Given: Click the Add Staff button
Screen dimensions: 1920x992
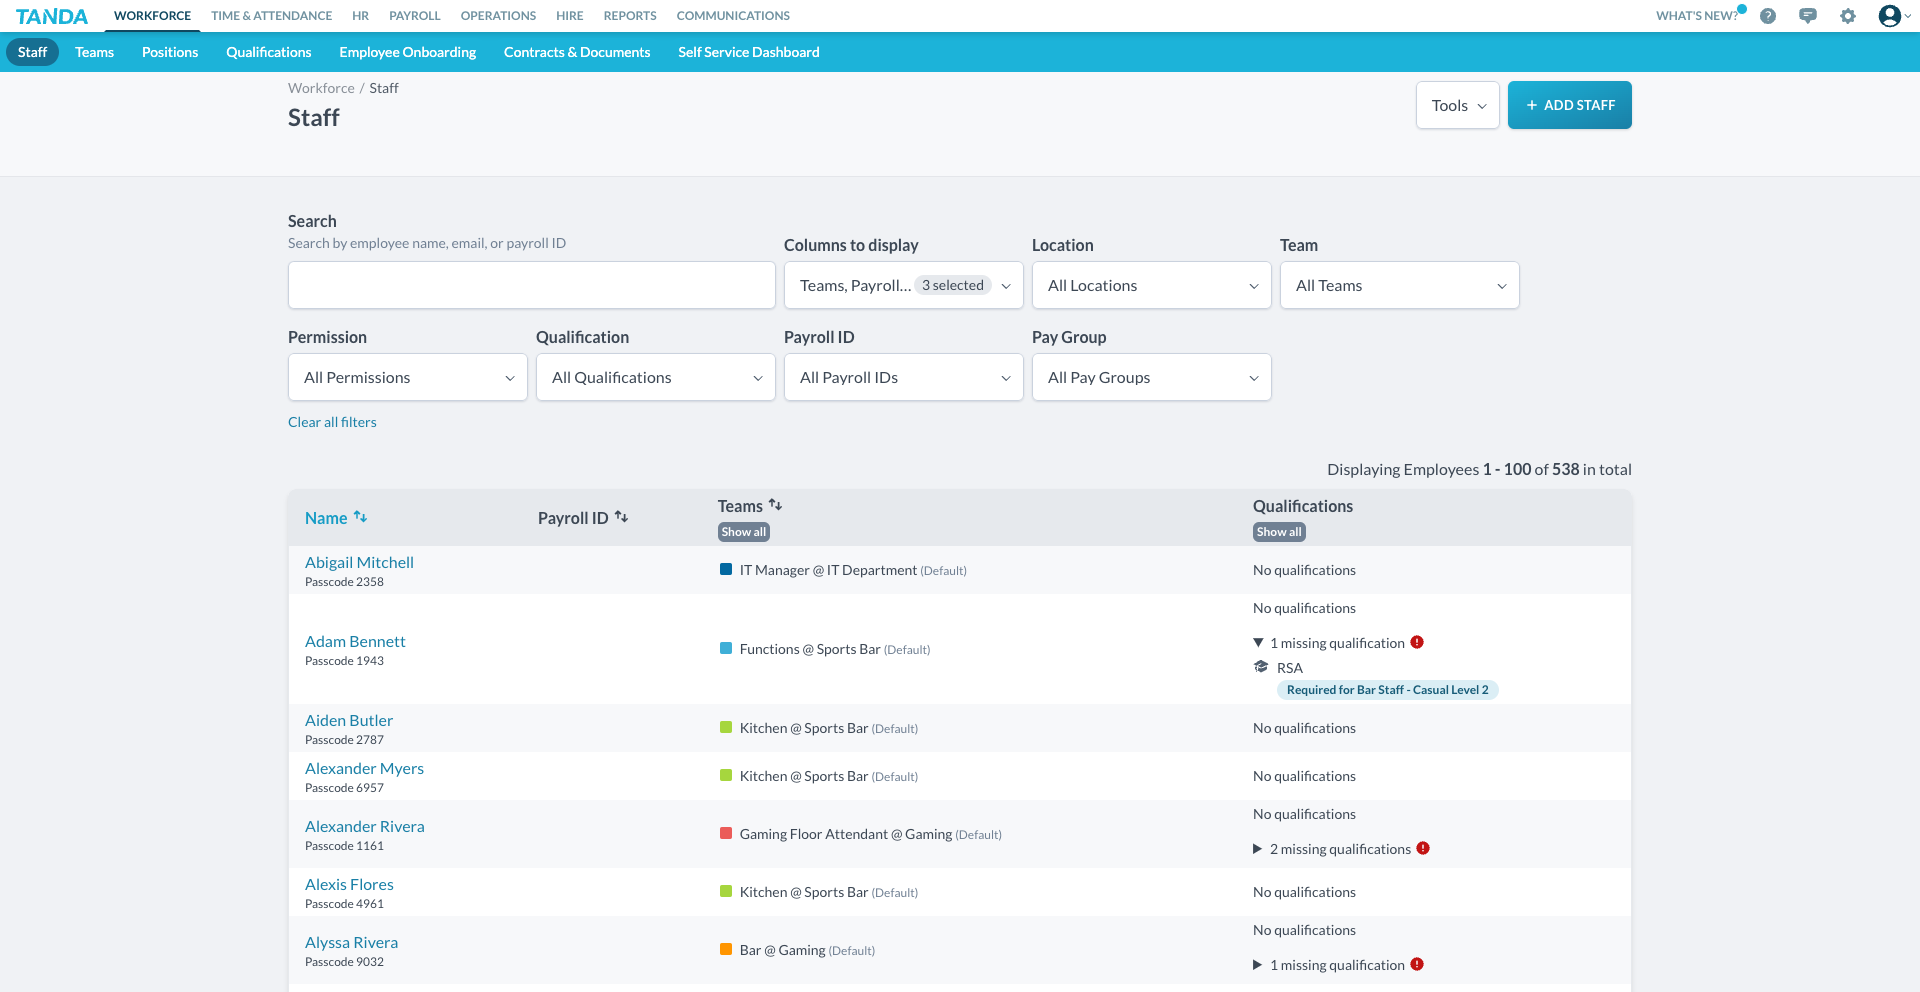Looking at the screenshot, I should (1569, 105).
